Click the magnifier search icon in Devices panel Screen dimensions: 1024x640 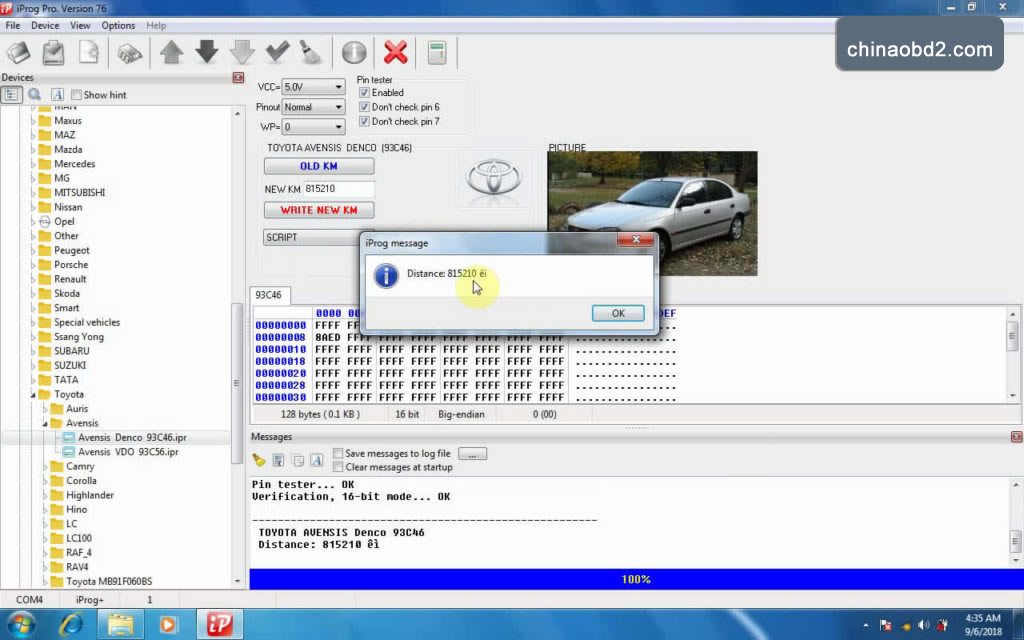click(x=34, y=95)
